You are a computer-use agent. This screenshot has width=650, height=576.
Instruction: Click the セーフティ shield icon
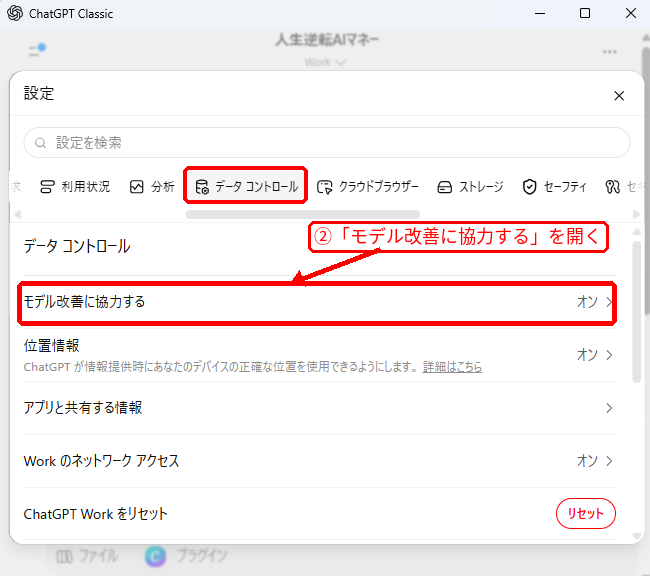pos(529,187)
